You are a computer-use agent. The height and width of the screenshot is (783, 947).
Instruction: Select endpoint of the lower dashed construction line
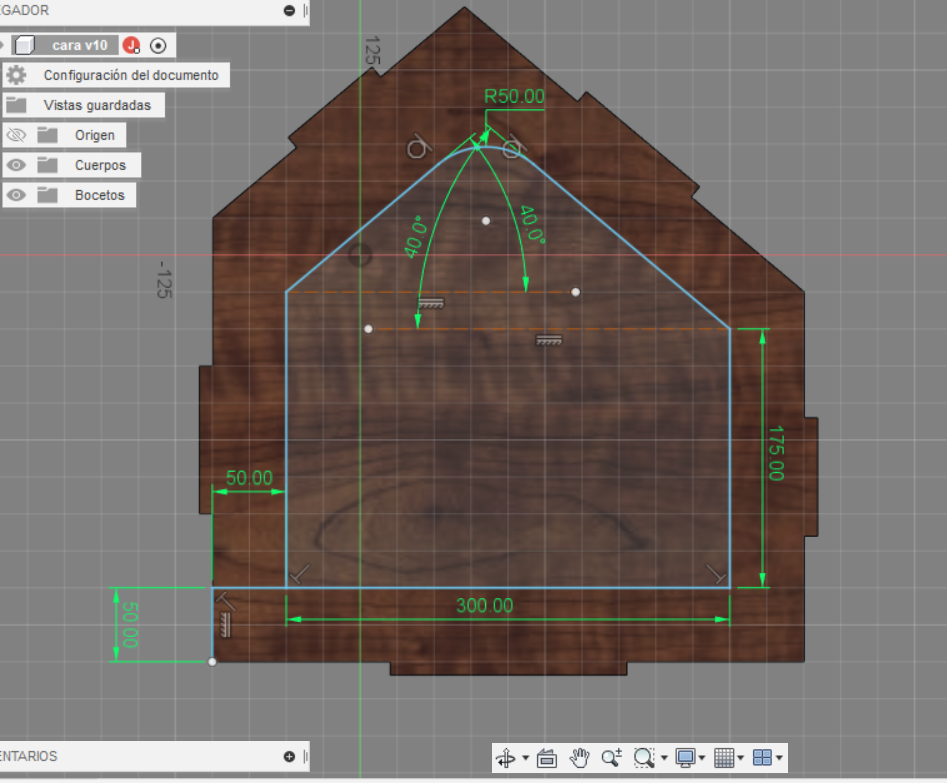tap(368, 329)
